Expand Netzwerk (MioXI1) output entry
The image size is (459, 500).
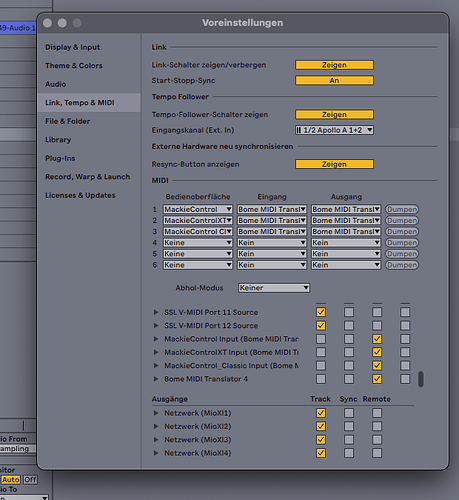[155, 413]
